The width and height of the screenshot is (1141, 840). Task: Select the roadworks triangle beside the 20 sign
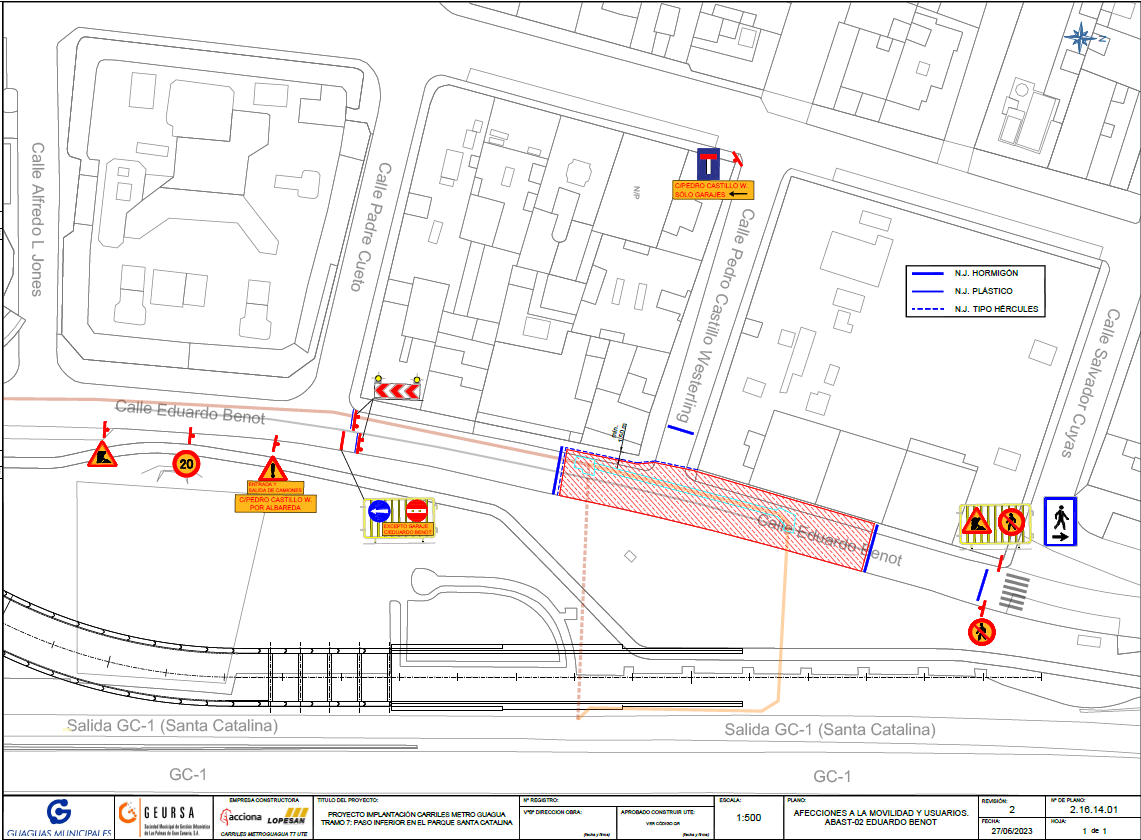coord(103,454)
